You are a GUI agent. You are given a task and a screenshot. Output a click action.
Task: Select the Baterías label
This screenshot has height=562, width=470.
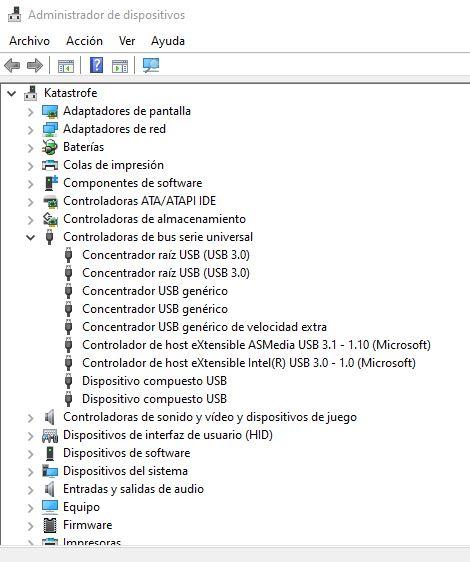tap(84, 147)
